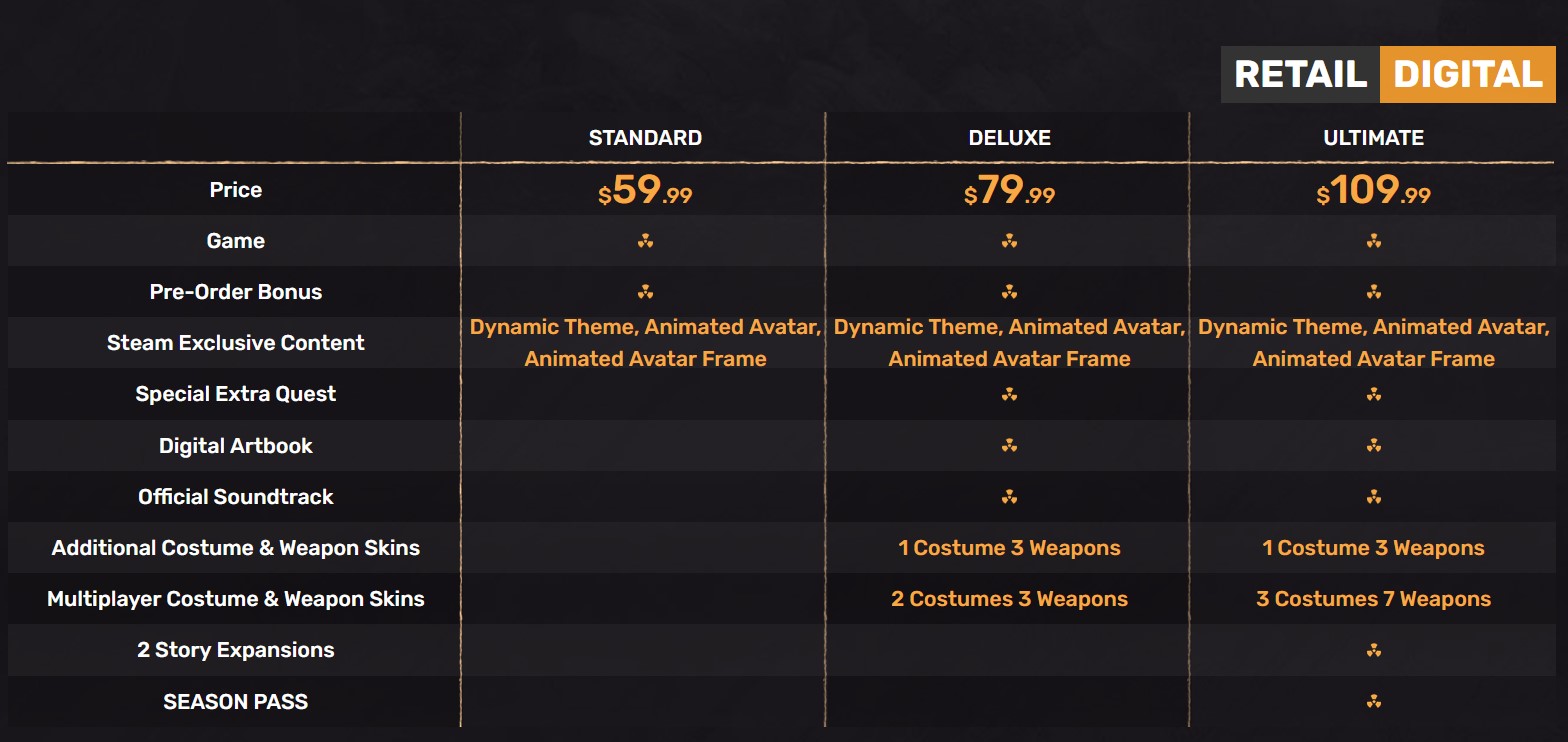Image resolution: width=1568 pixels, height=742 pixels.
Task: Click Ultimate '3 Costumes 7 Weapons' text
Action: tap(1373, 599)
